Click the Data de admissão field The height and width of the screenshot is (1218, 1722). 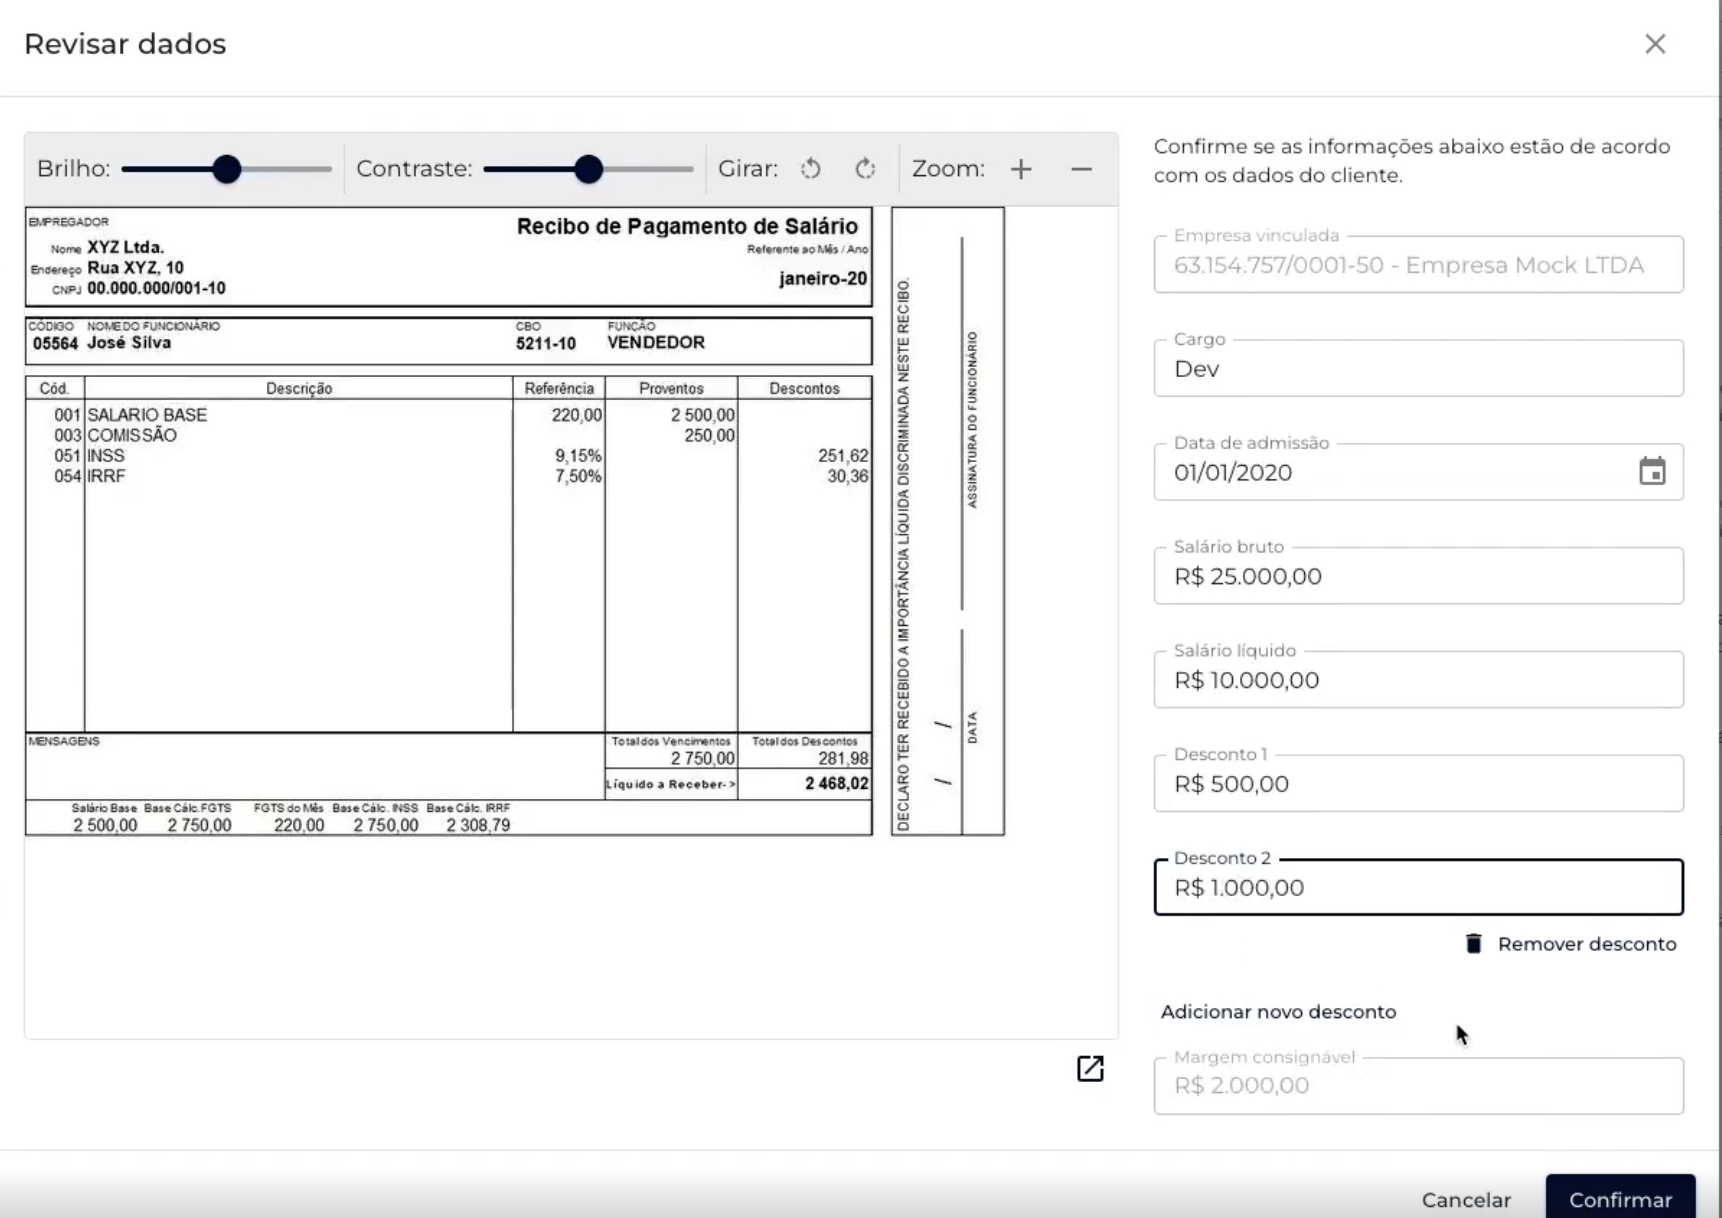coord(1390,472)
